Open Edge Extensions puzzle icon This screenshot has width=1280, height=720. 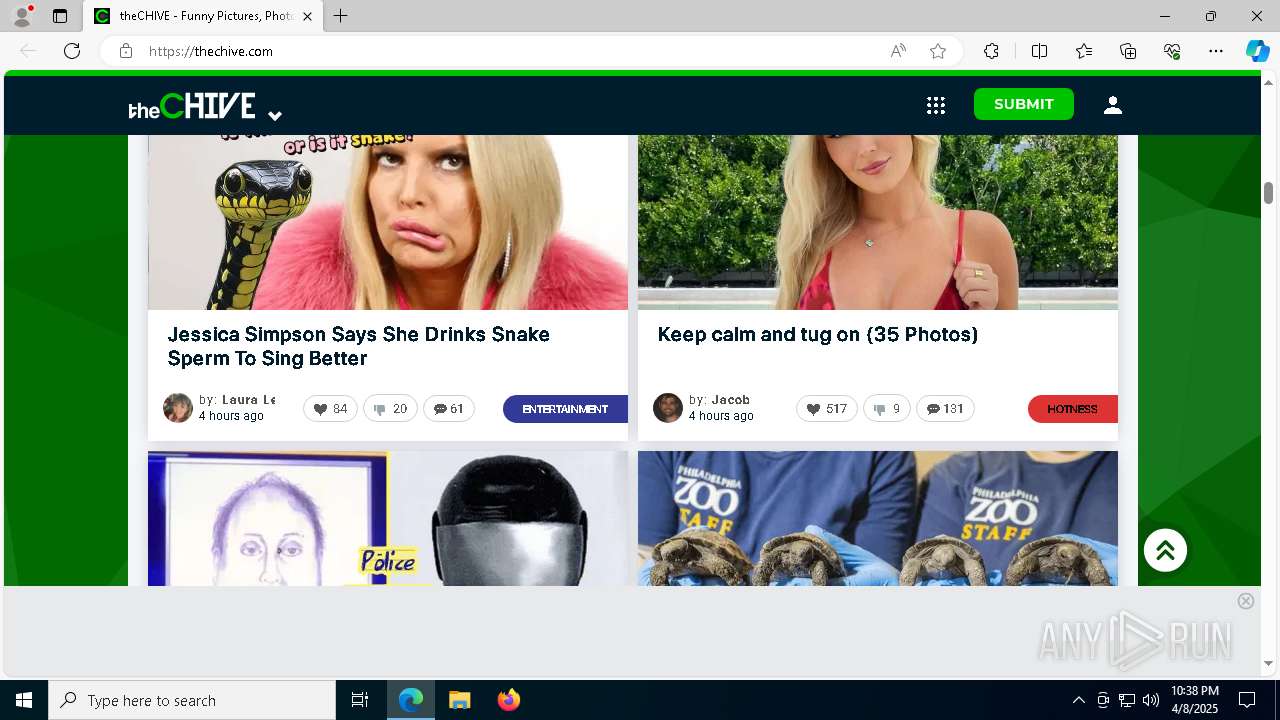pyautogui.click(x=991, y=51)
